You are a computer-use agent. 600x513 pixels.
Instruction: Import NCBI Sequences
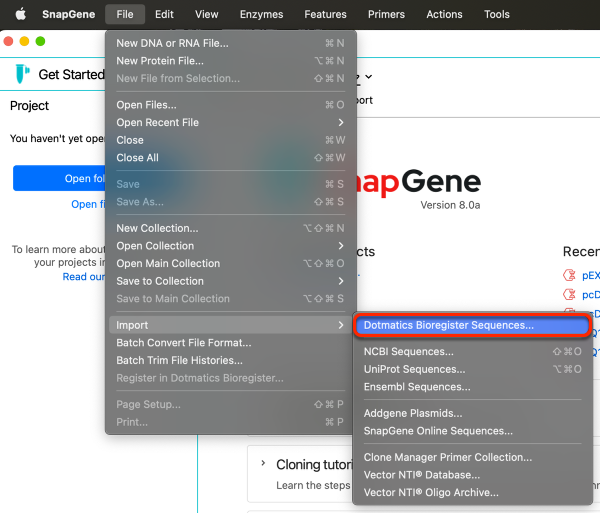pos(472,352)
